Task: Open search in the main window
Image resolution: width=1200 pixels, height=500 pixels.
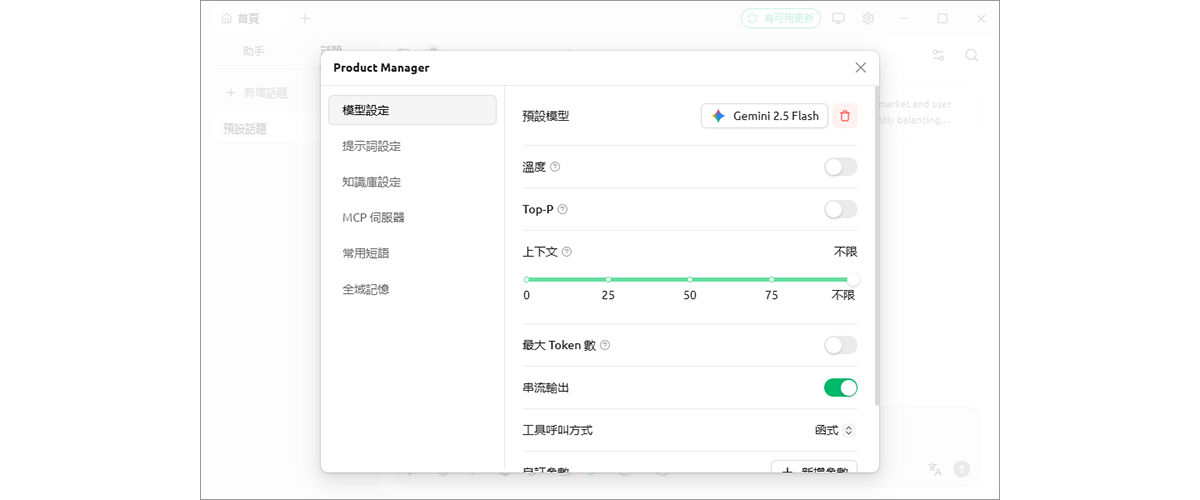Action: click(x=971, y=55)
